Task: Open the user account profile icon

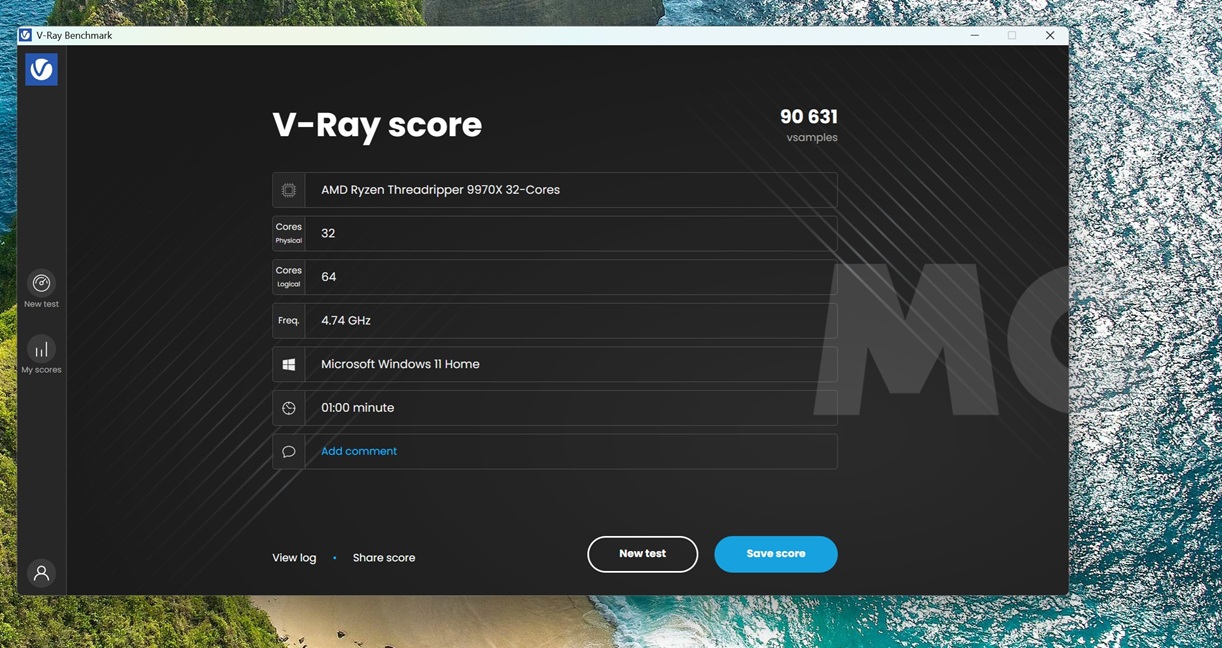Action: (x=41, y=573)
